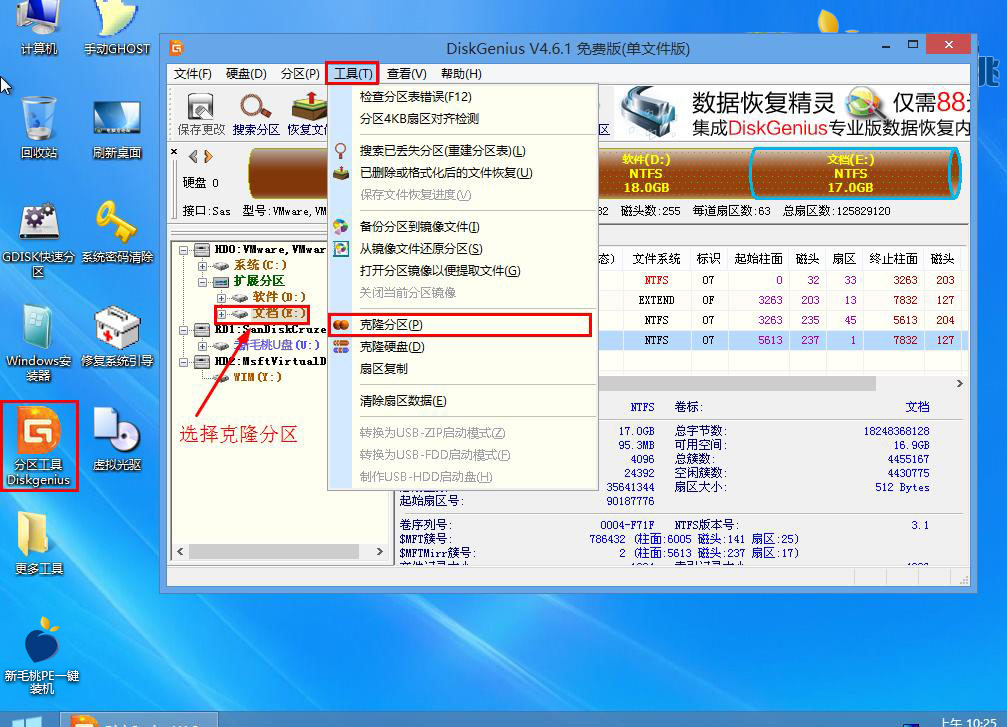Launch the Windows安装器 desktop icon

[x=39, y=343]
